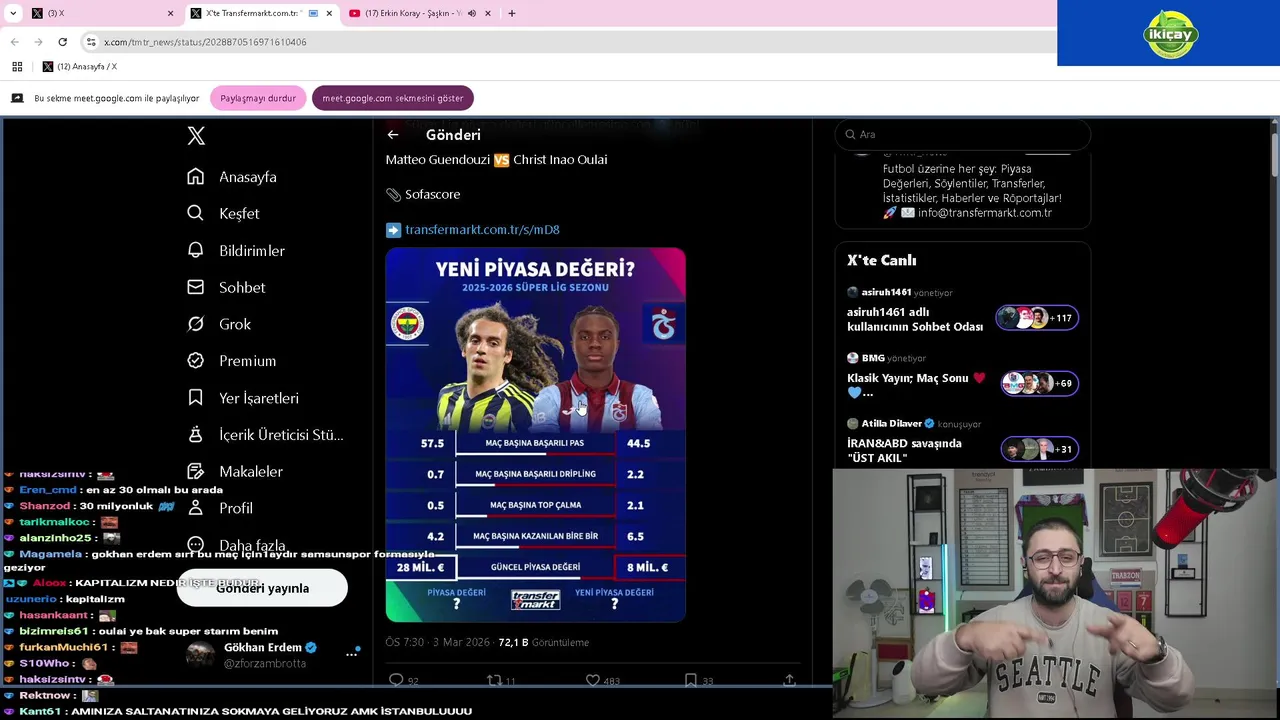Reload the page
1280x720 pixels.
[x=62, y=42]
